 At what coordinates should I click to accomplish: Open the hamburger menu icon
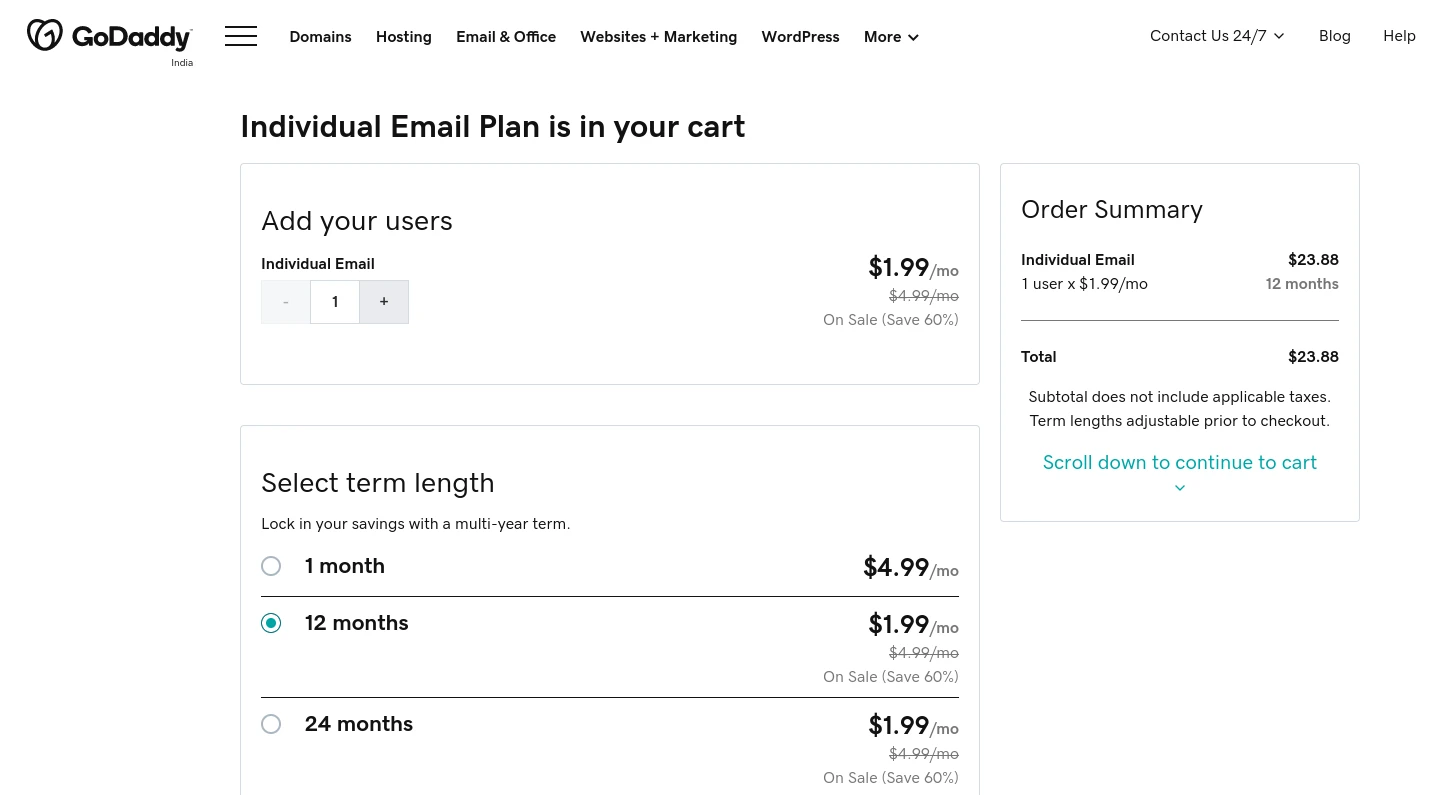241,37
